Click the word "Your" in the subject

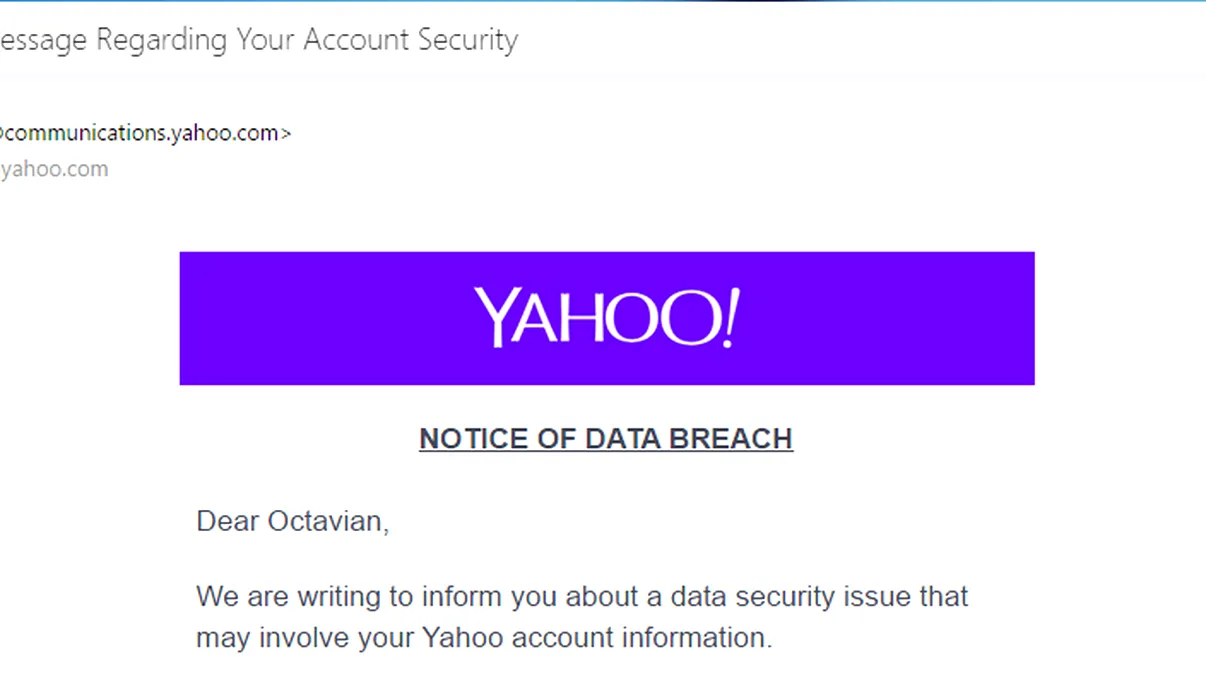click(265, 40)
